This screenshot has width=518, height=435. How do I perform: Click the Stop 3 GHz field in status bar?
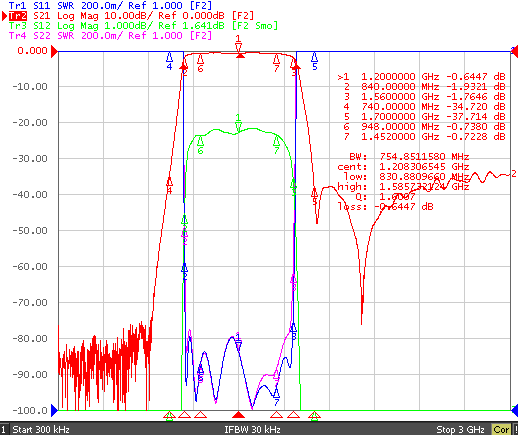pos(460,430)
